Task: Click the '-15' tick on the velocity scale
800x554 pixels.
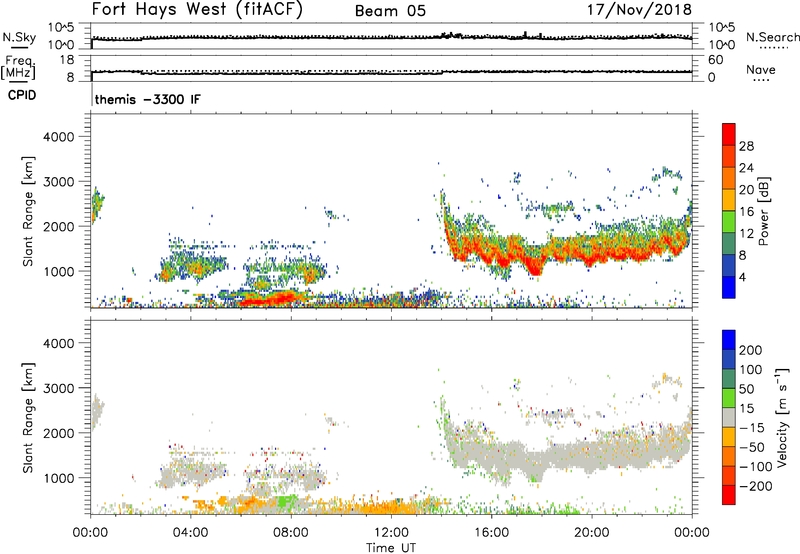Action: (752, 427)
